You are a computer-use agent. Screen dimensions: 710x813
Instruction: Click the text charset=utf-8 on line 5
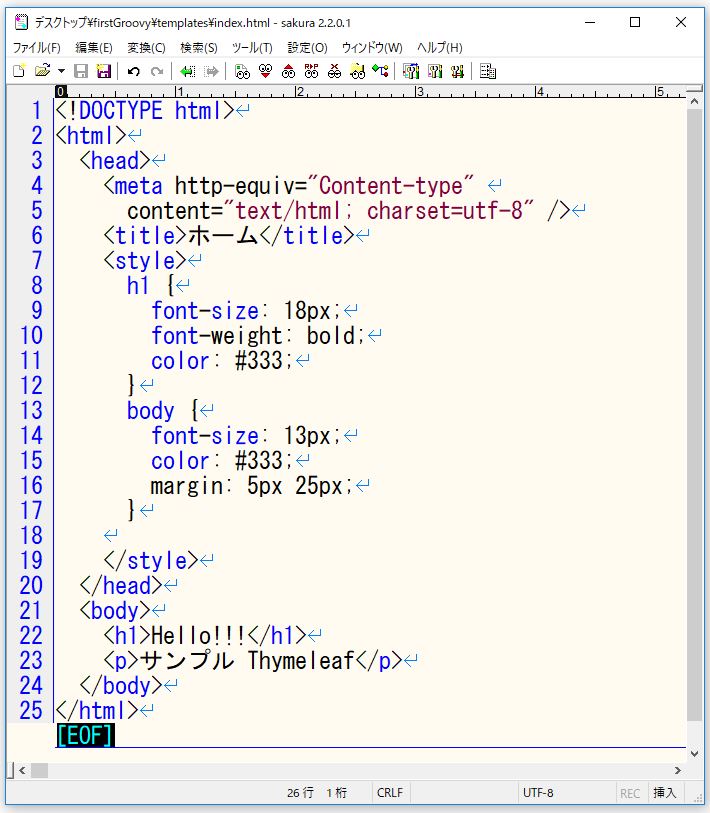[x=445, y=211]
